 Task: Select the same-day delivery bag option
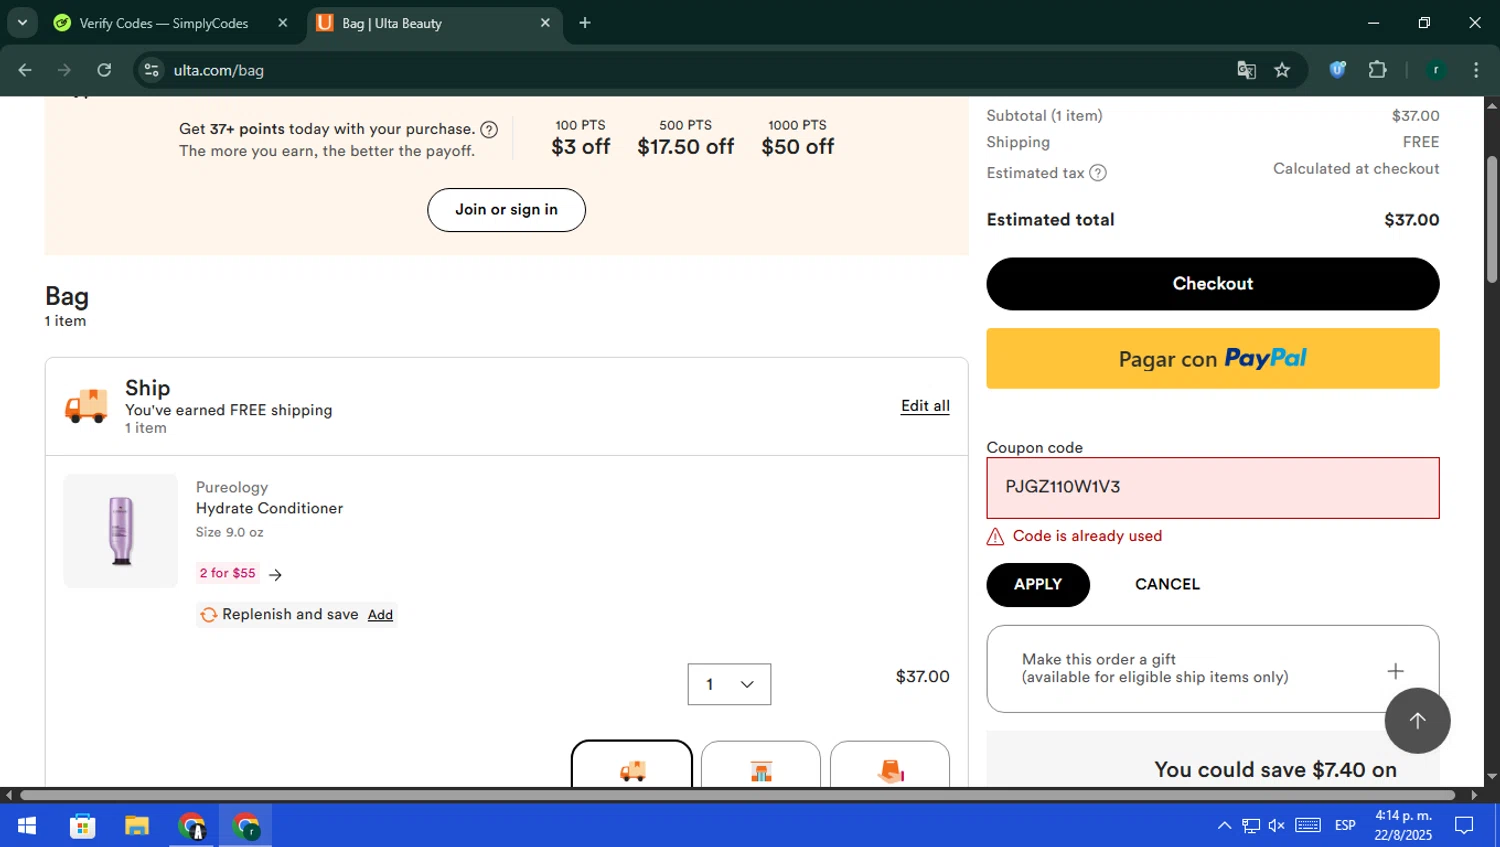(890, 765)
